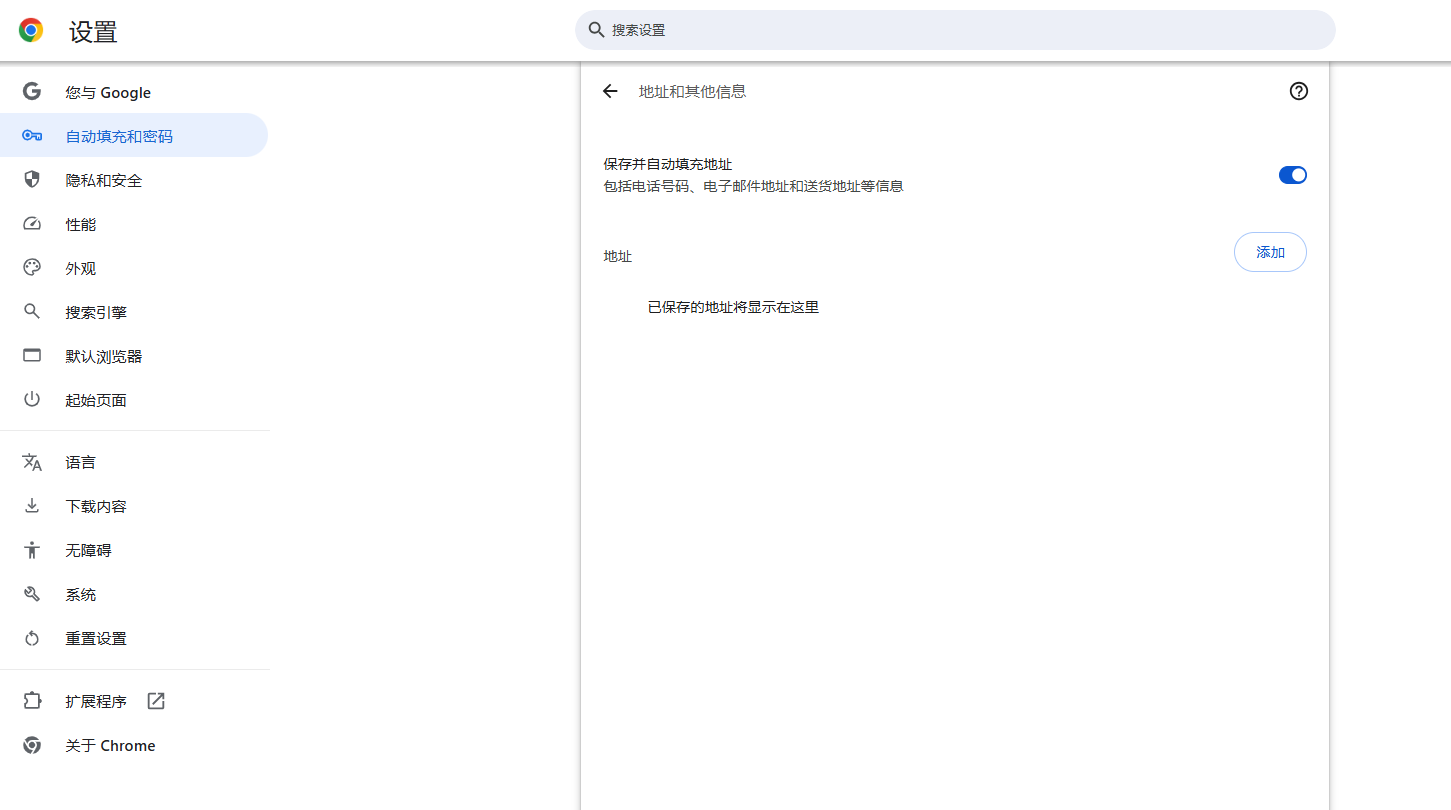Go to 语言 settings

click(x=135, y=462)
